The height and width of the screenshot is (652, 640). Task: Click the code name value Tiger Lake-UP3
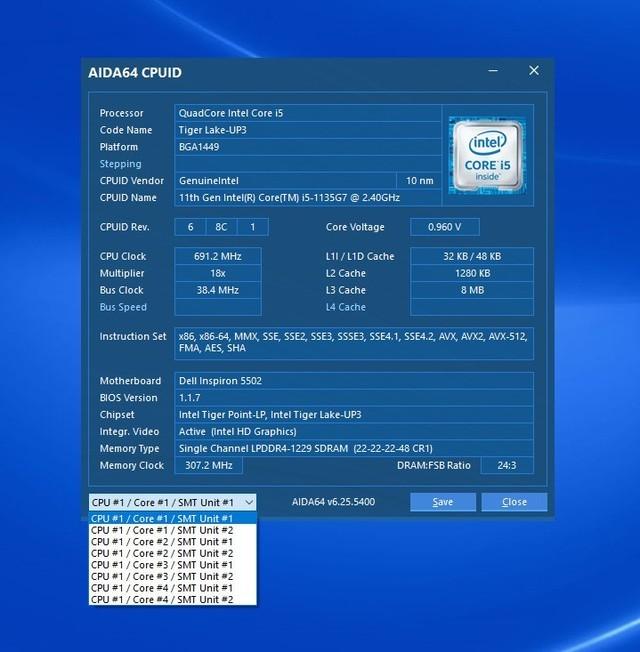(308, 130)
